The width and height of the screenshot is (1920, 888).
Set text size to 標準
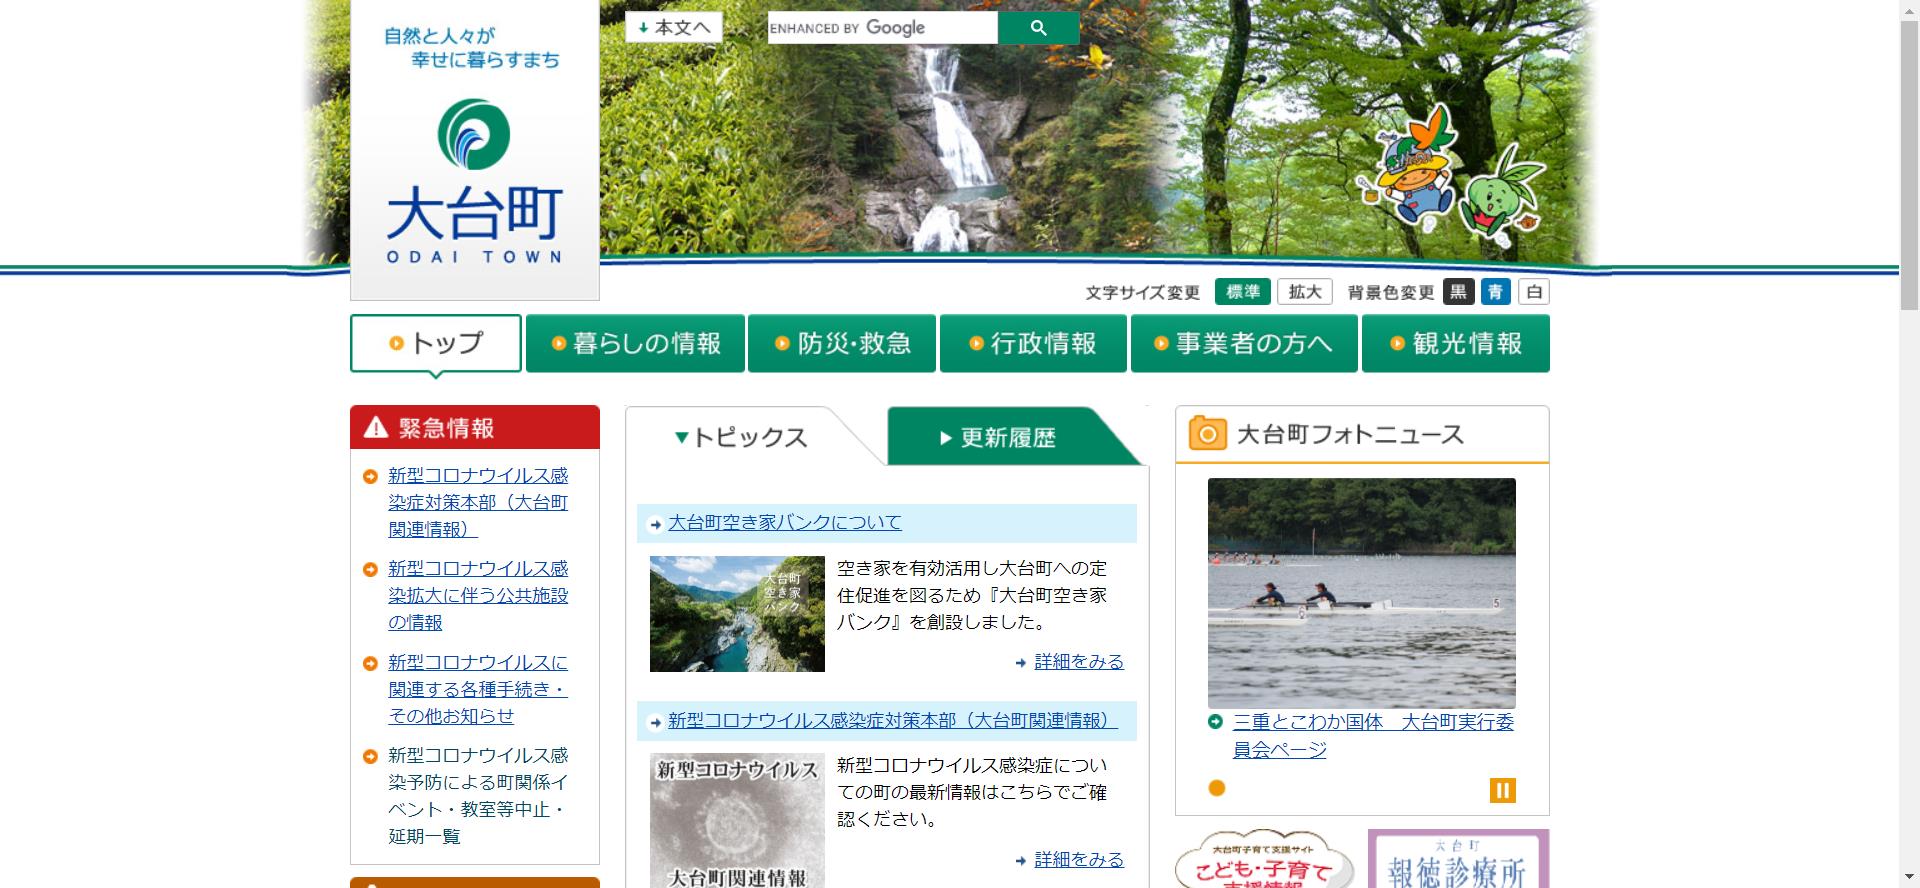1243,291
